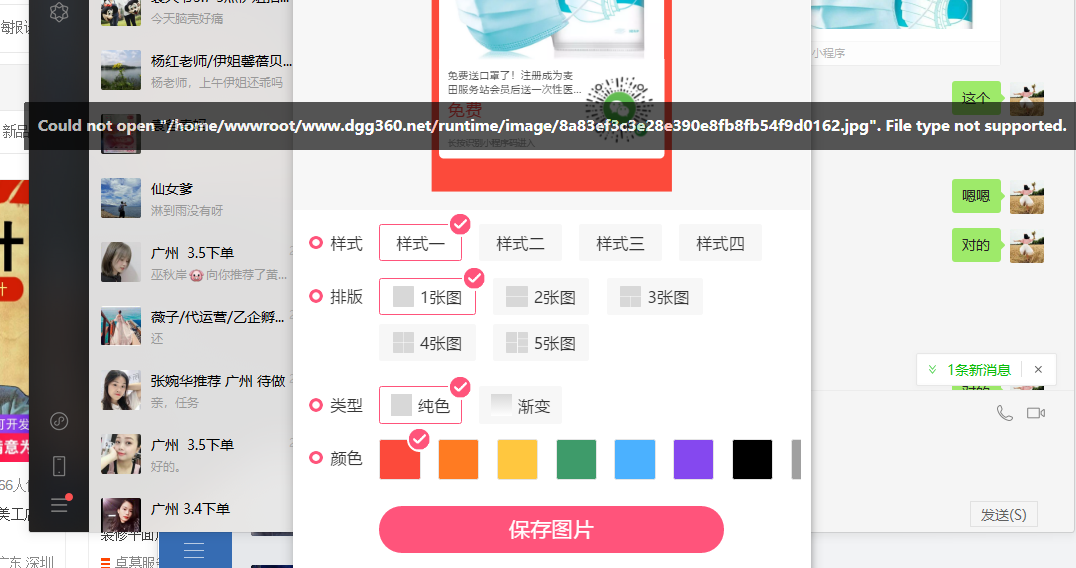Choose the 3张图 layout
This screenshot has width=1076, height=568.
[x=655, y=297]
